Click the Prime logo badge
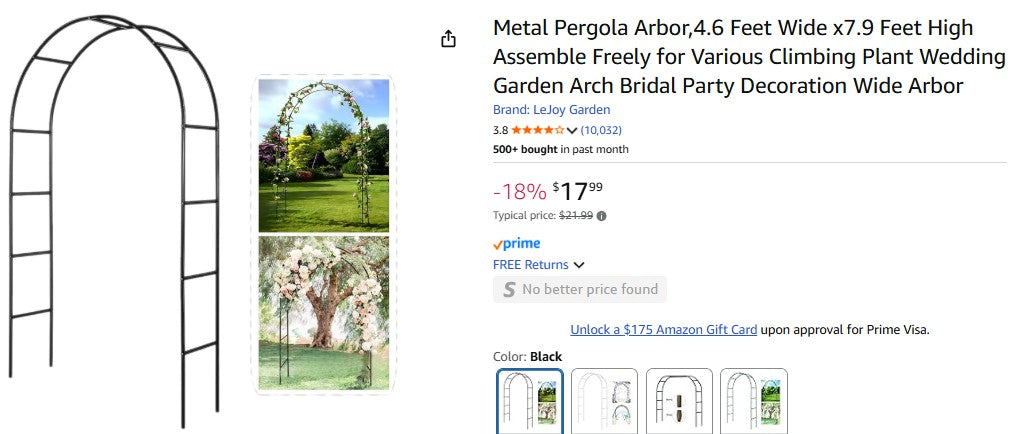 point(516,243)
